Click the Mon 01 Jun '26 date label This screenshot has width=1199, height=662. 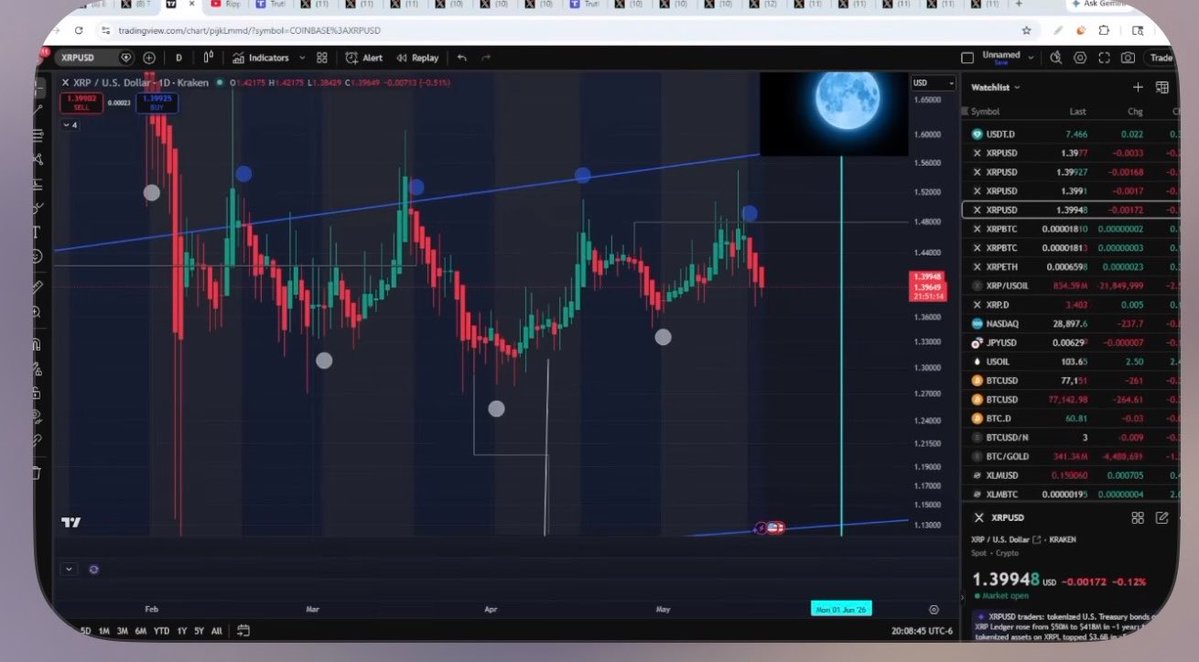click(x=841, y=609)
